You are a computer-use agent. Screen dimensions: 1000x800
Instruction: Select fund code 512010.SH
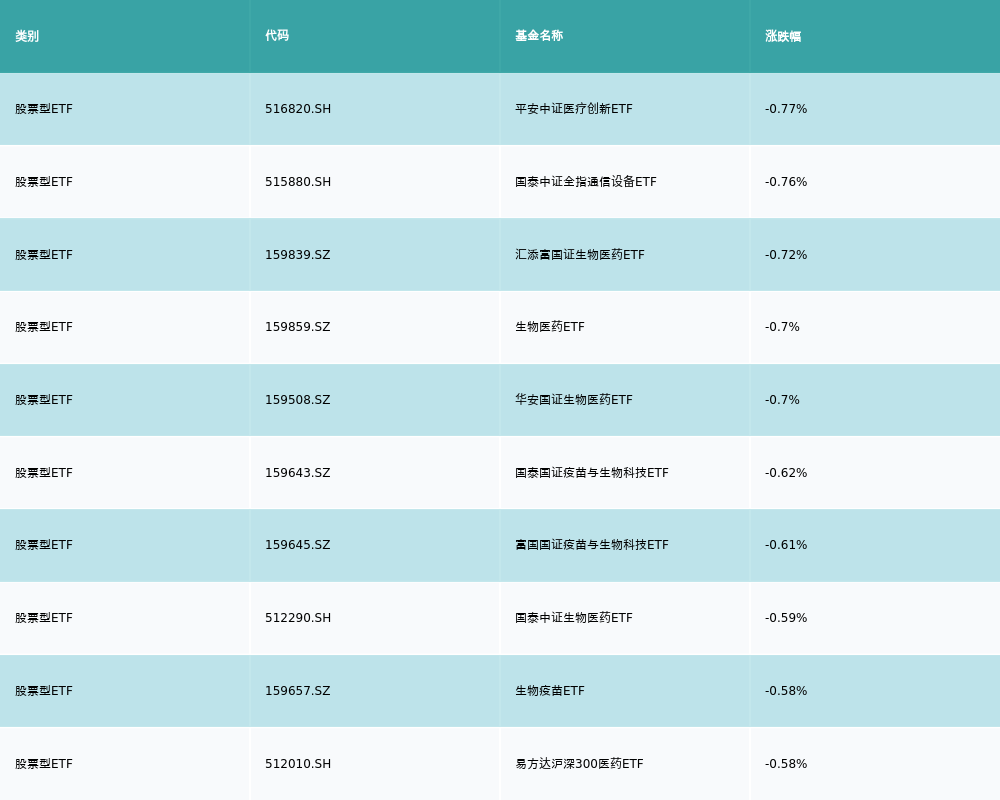click(298, 764)
